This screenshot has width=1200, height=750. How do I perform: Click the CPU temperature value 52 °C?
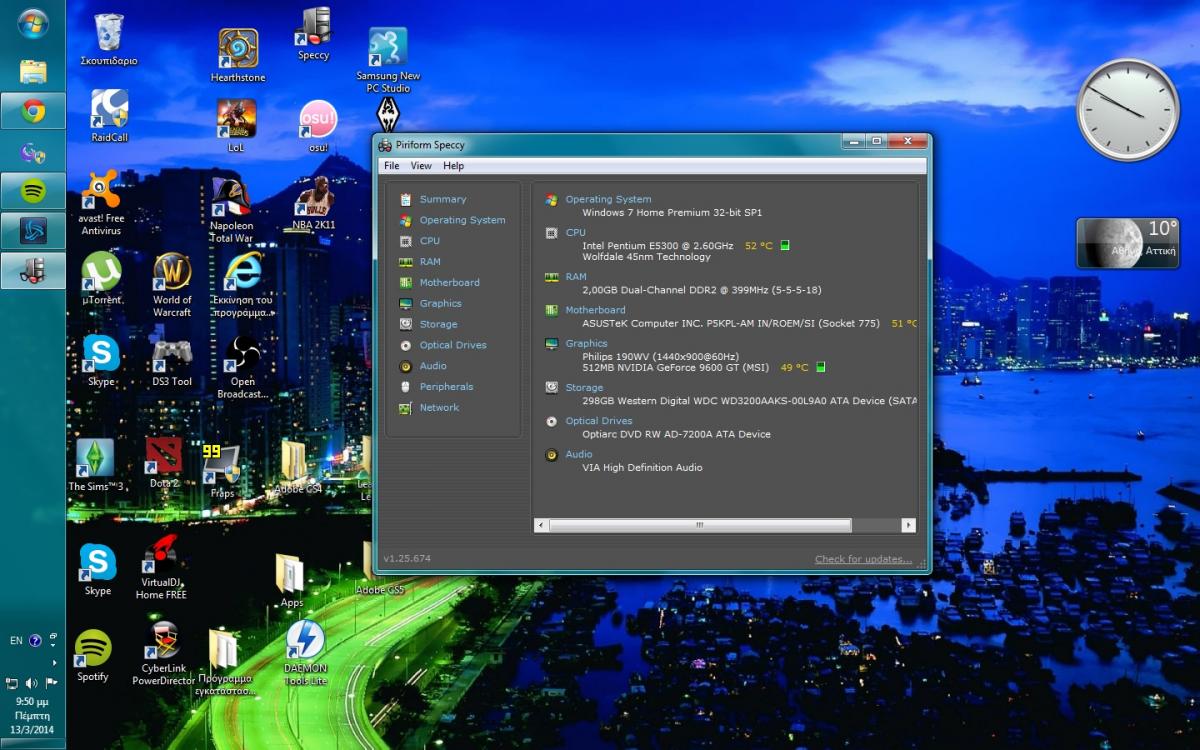759,246
